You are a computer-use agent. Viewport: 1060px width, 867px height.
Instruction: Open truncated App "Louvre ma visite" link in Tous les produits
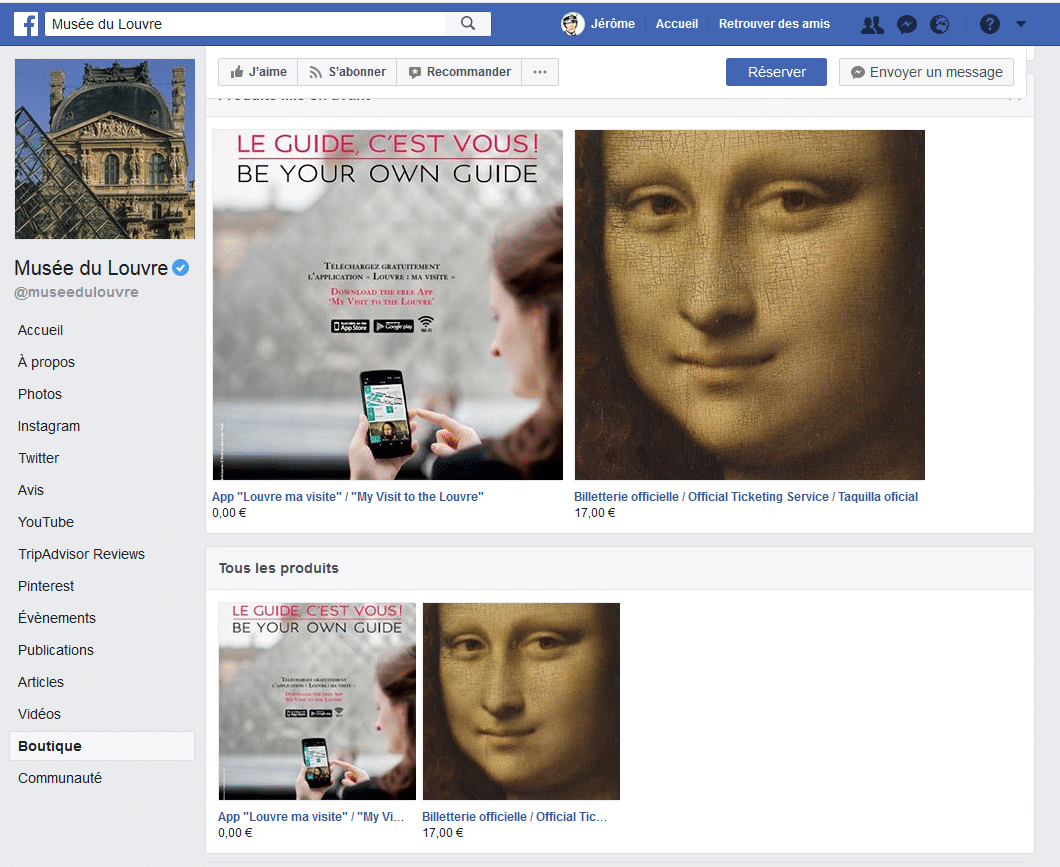tap(311, 816)
